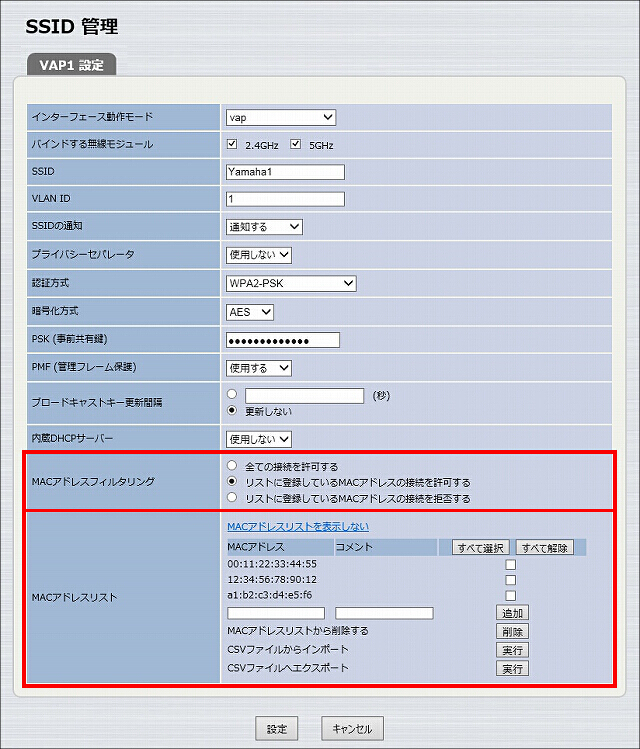Toggle the 2.4GHz wireless module checkbox

pyautogui.click(x=232, y=144)
